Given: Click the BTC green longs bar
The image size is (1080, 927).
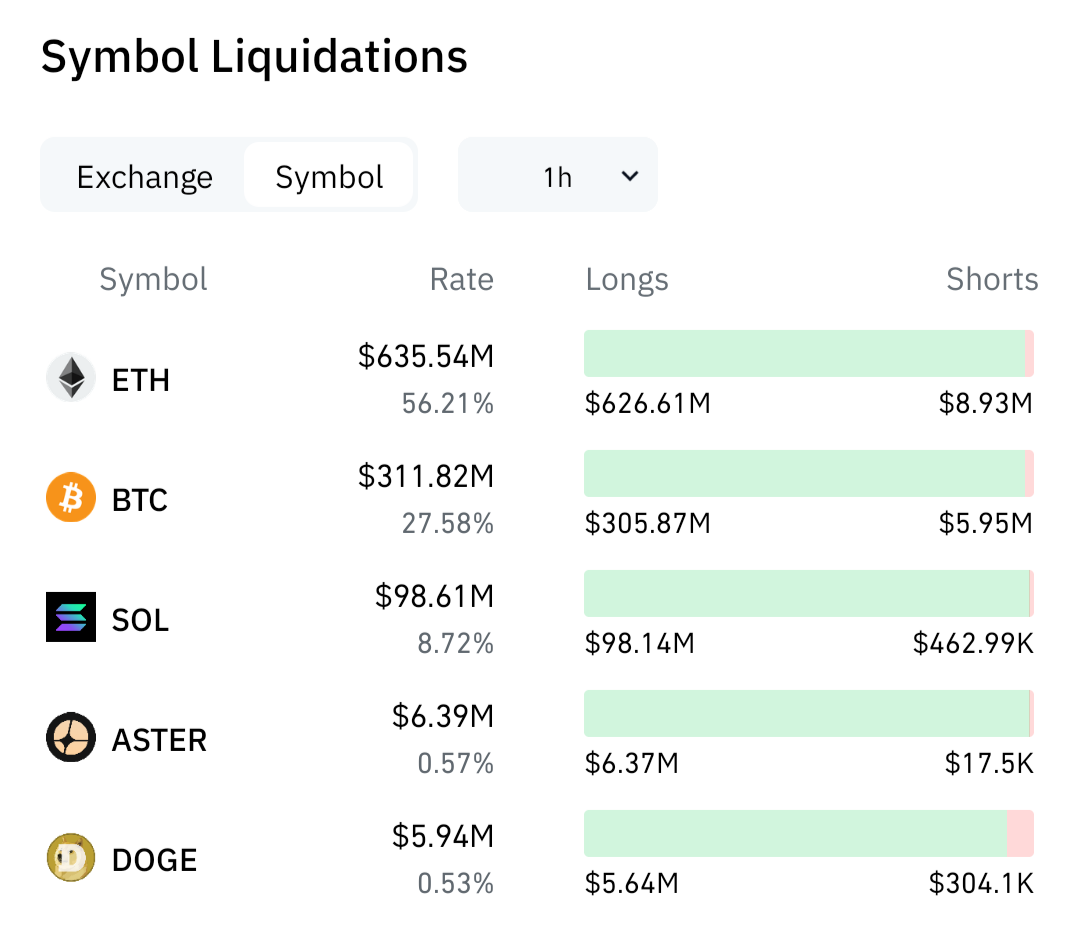Looking at the screenshot, I should [x=804, y=473].
